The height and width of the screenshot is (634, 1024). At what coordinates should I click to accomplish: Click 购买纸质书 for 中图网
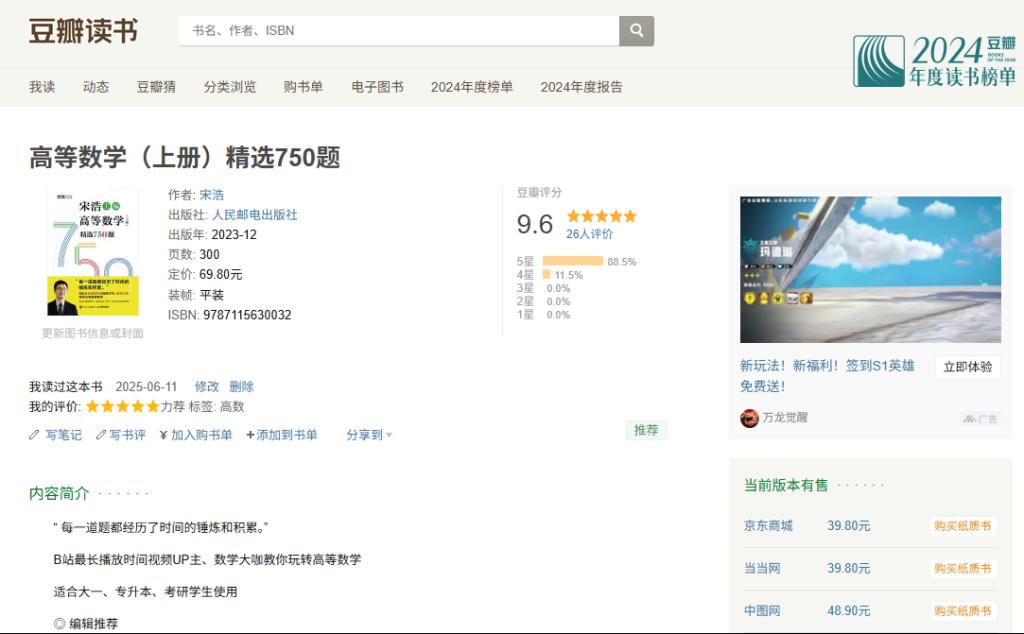click(963, 611)
